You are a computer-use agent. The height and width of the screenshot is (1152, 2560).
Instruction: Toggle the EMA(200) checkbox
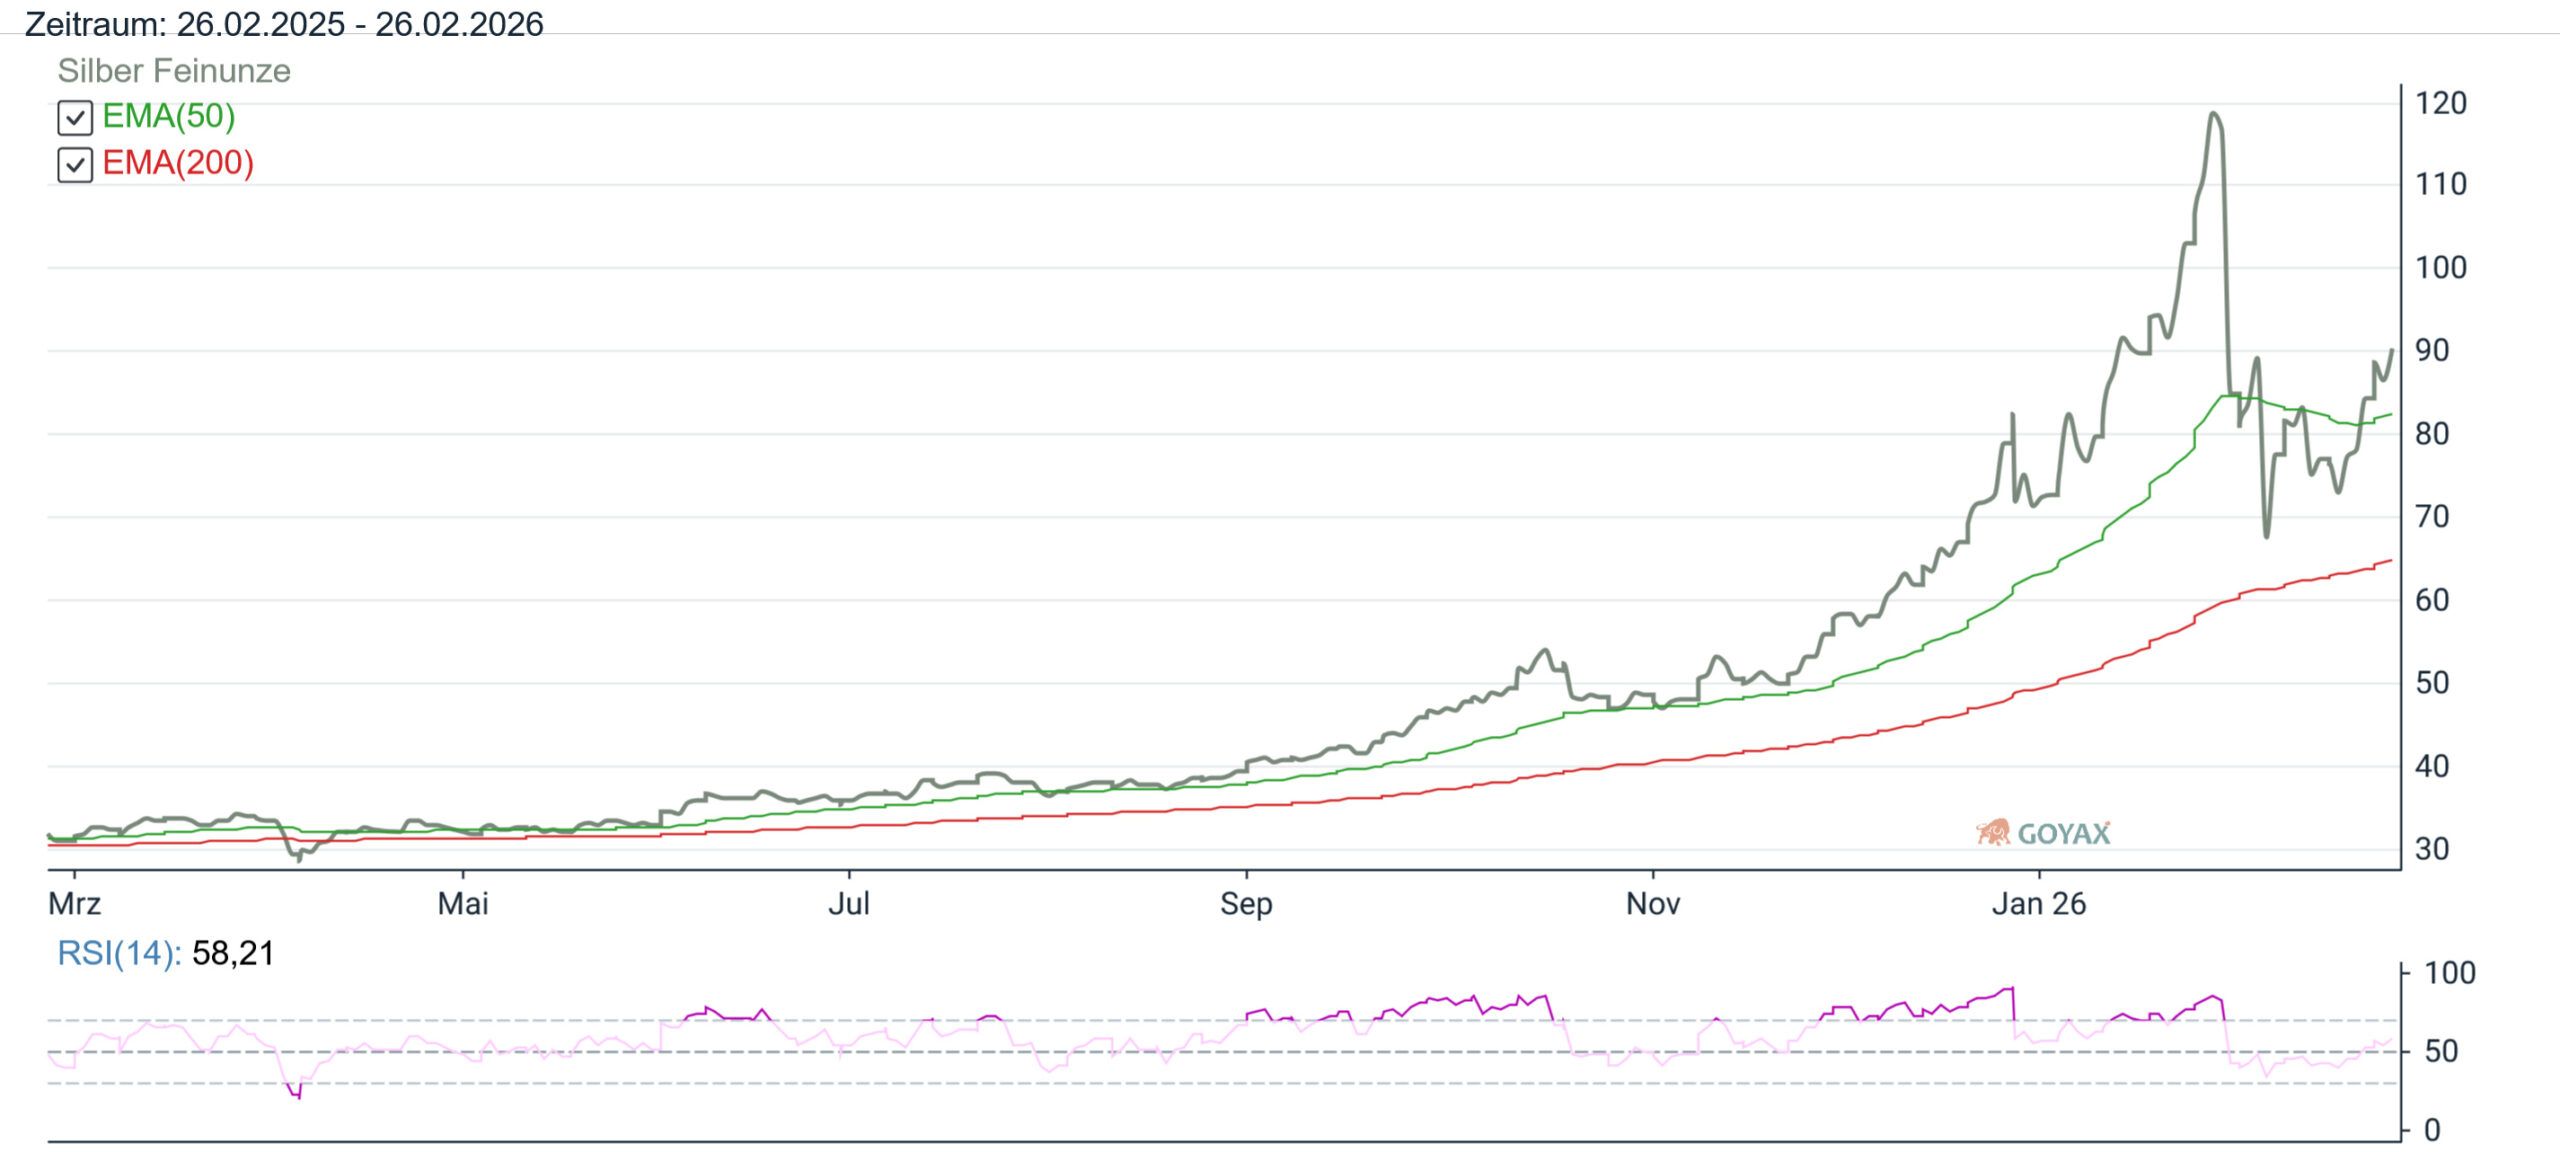75,165
